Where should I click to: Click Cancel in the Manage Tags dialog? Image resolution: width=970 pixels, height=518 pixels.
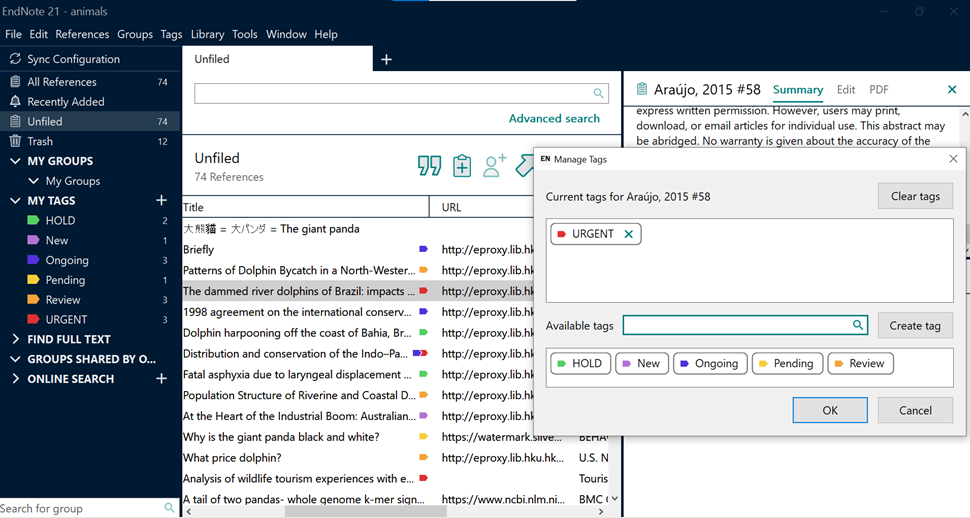915,410
